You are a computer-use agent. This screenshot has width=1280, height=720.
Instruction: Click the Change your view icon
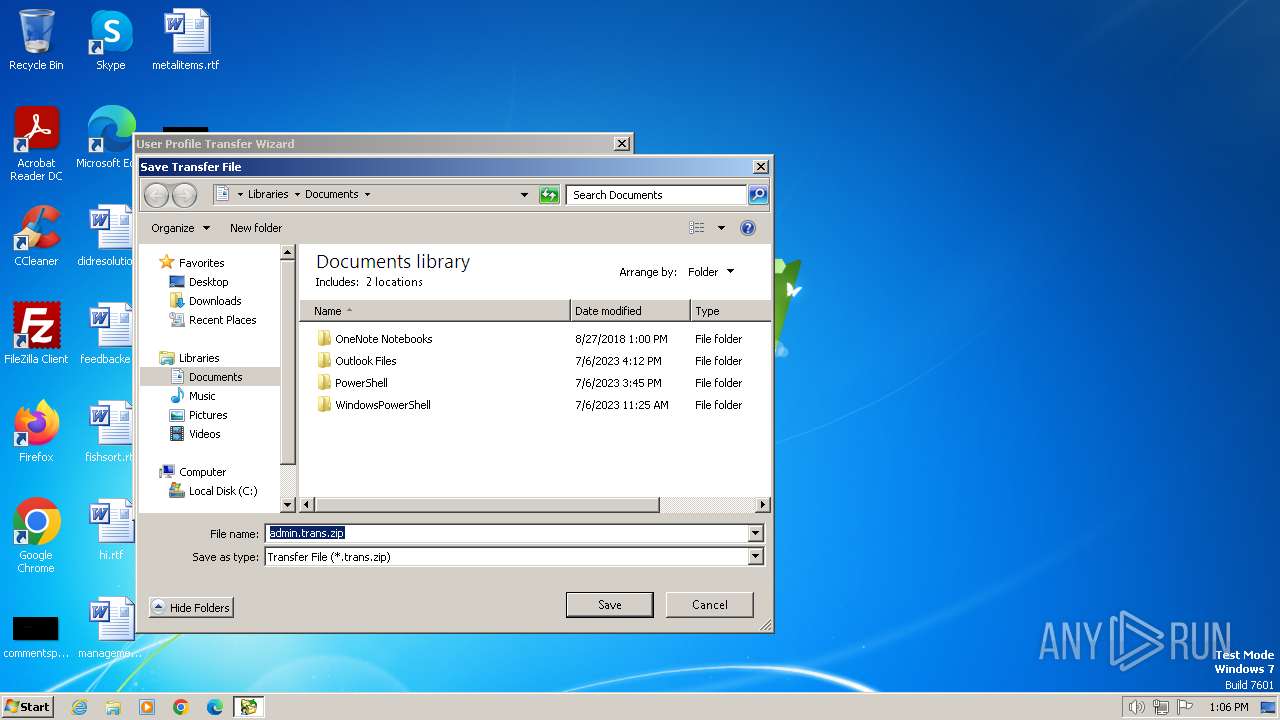[x=697, y=228]
